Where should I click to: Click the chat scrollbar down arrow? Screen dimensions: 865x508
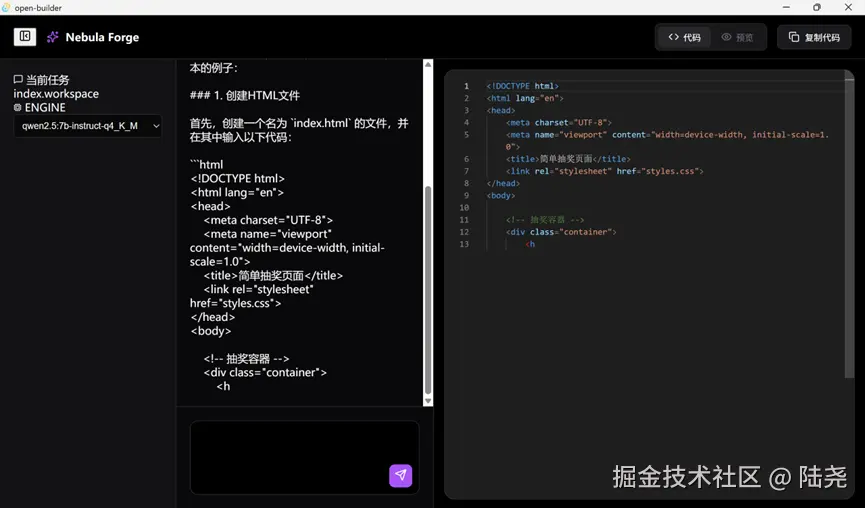(428, 401)
